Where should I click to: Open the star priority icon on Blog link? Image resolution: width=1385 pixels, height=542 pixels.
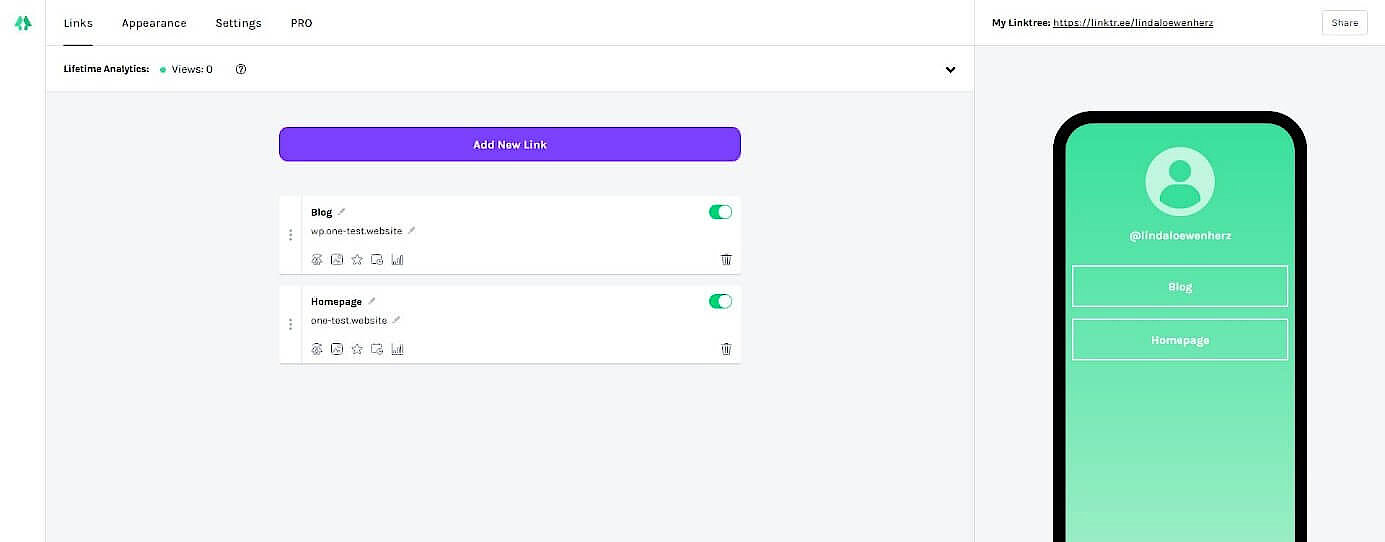[357, 260]
